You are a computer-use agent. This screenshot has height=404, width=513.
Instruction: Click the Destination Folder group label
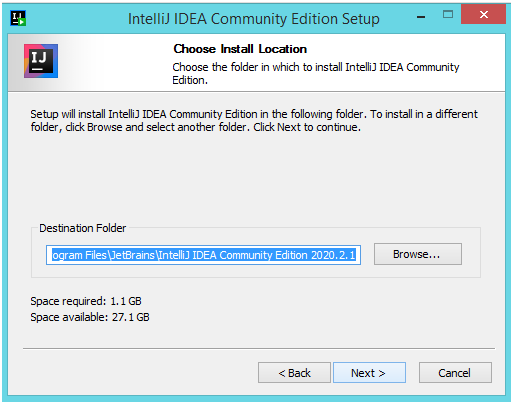click(83, 228)
